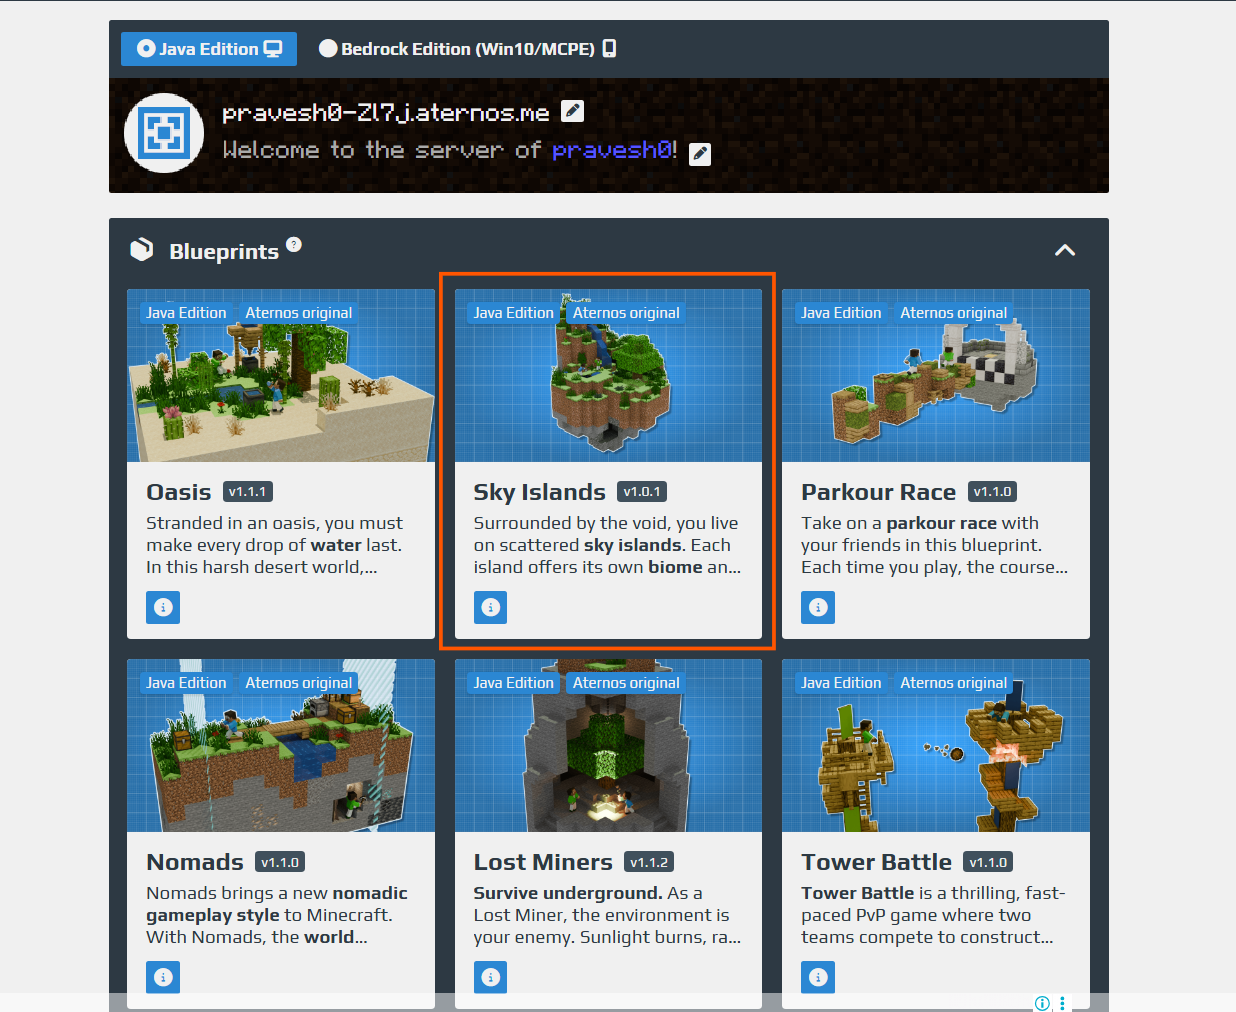Select the Java Edition radio option
The image size is (1236, 1012).
pos(209,49)
